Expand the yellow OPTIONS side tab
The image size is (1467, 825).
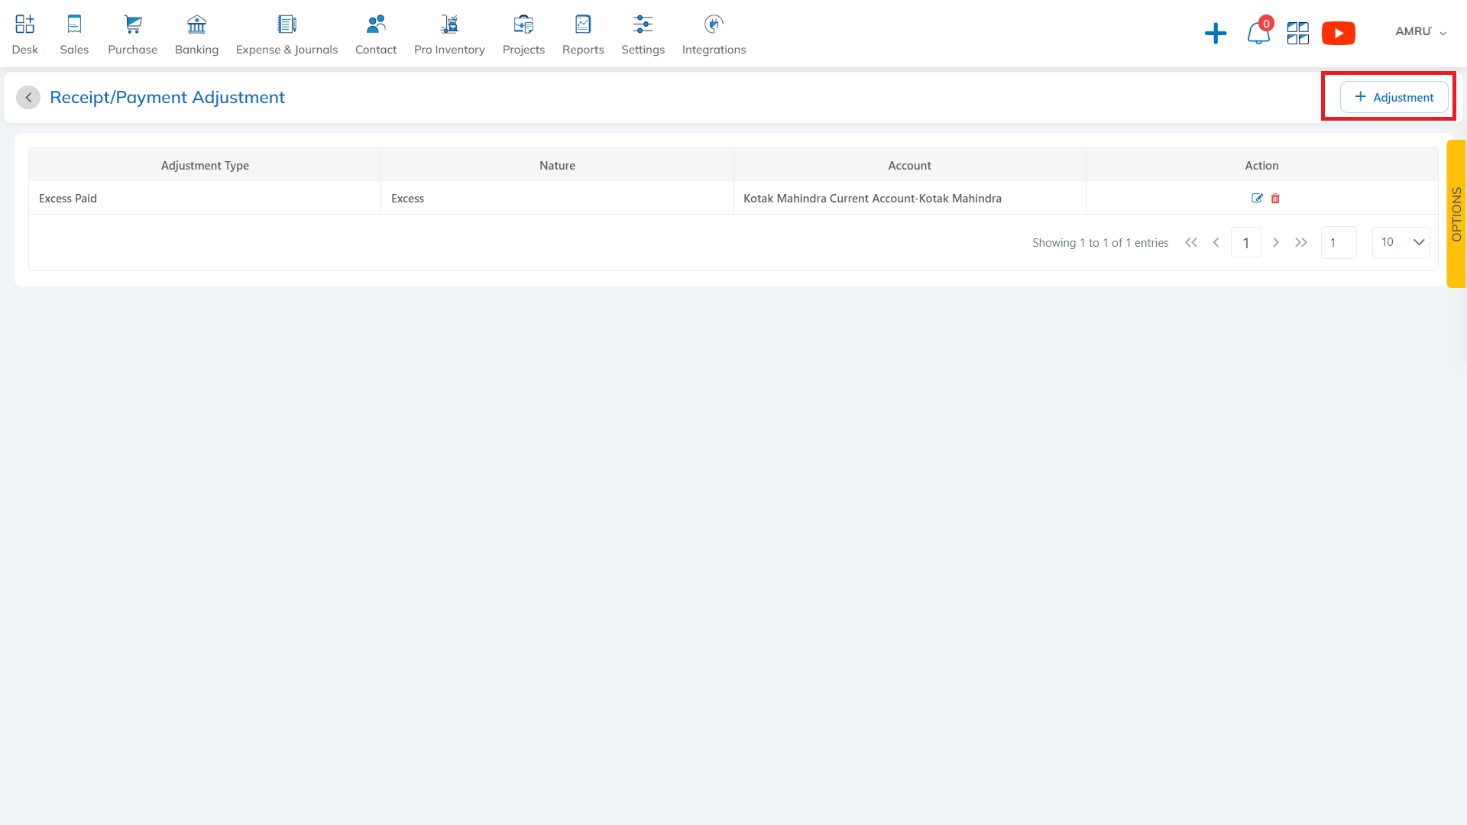coord(1456,214)
